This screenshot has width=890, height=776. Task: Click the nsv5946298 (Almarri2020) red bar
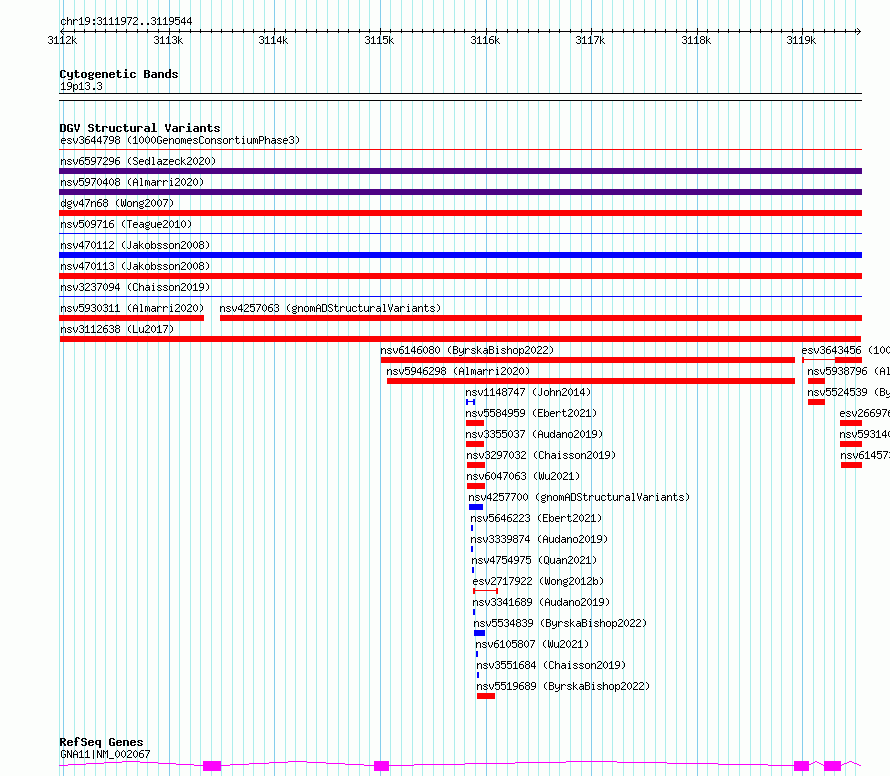[591, 381]
